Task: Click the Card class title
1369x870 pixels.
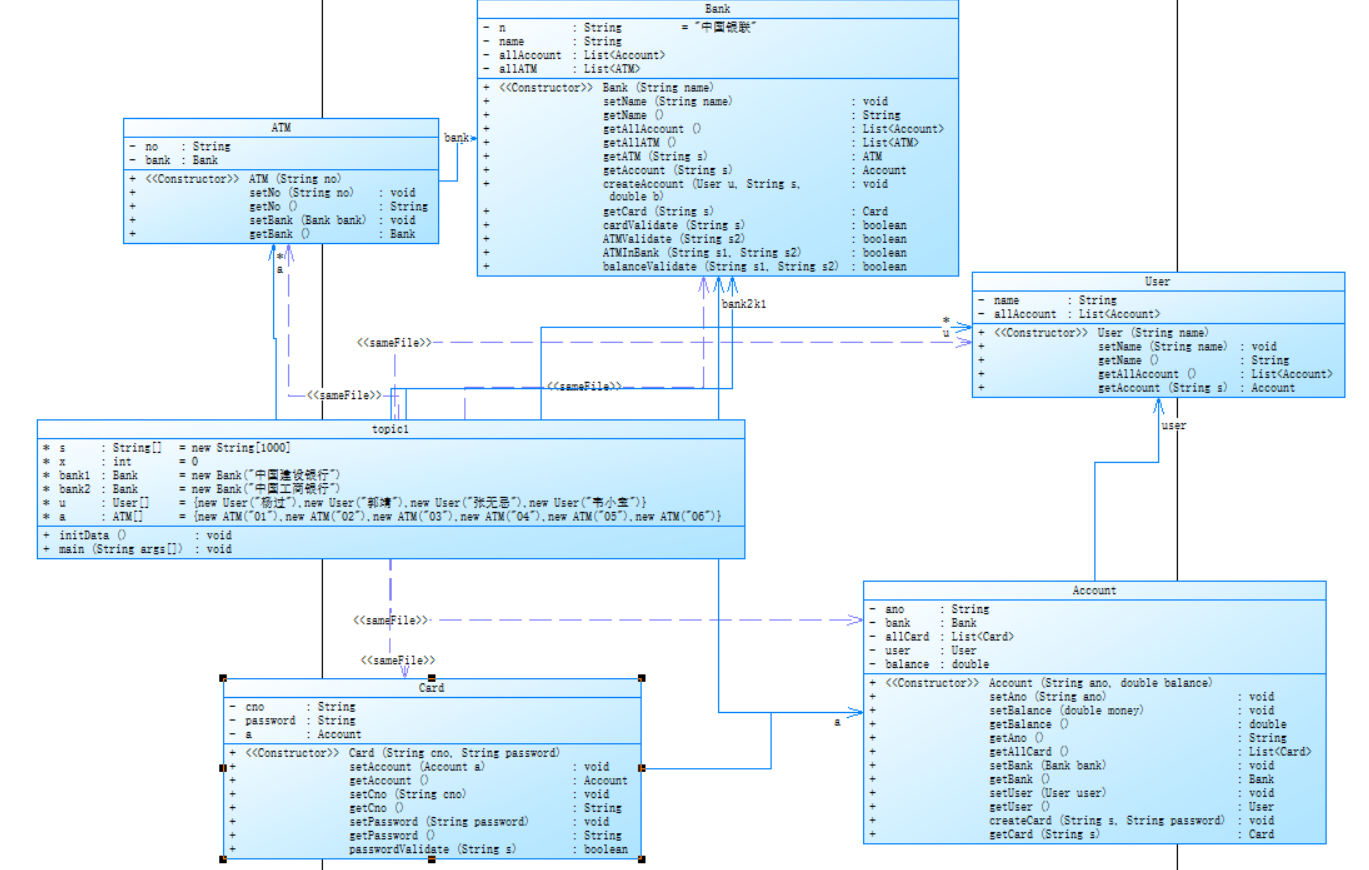Action: [431, 688]
